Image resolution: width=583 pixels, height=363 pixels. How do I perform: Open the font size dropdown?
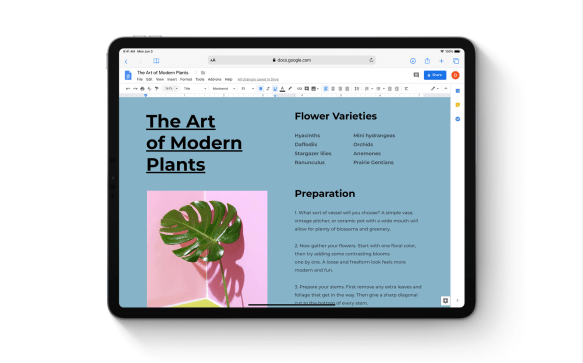pos(247,89)
